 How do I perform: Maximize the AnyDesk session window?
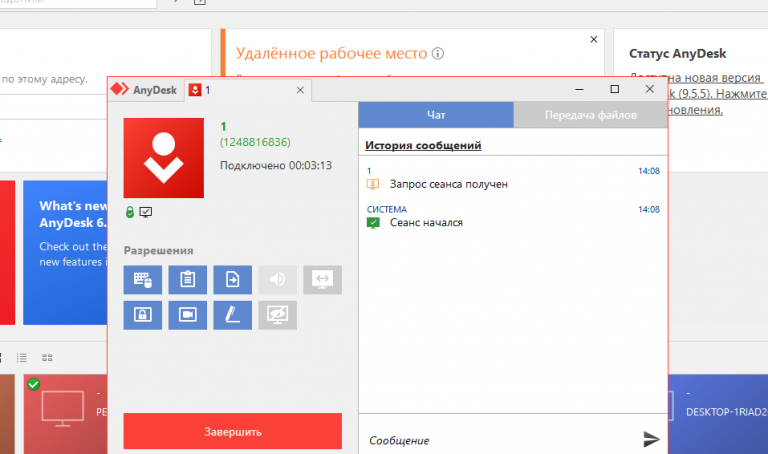pyautogui.click(x=615, y=89)
